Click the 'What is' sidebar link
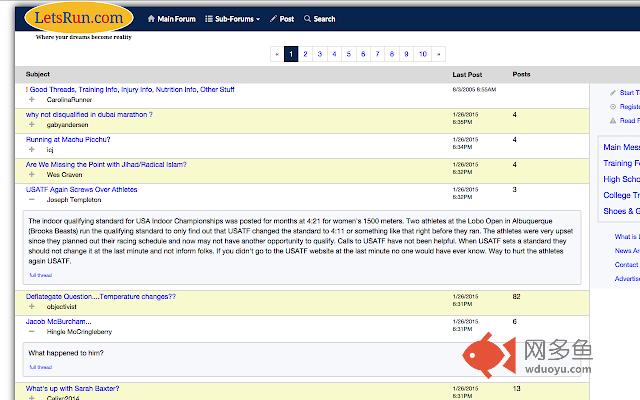640x400 pixels. point(627,237)
